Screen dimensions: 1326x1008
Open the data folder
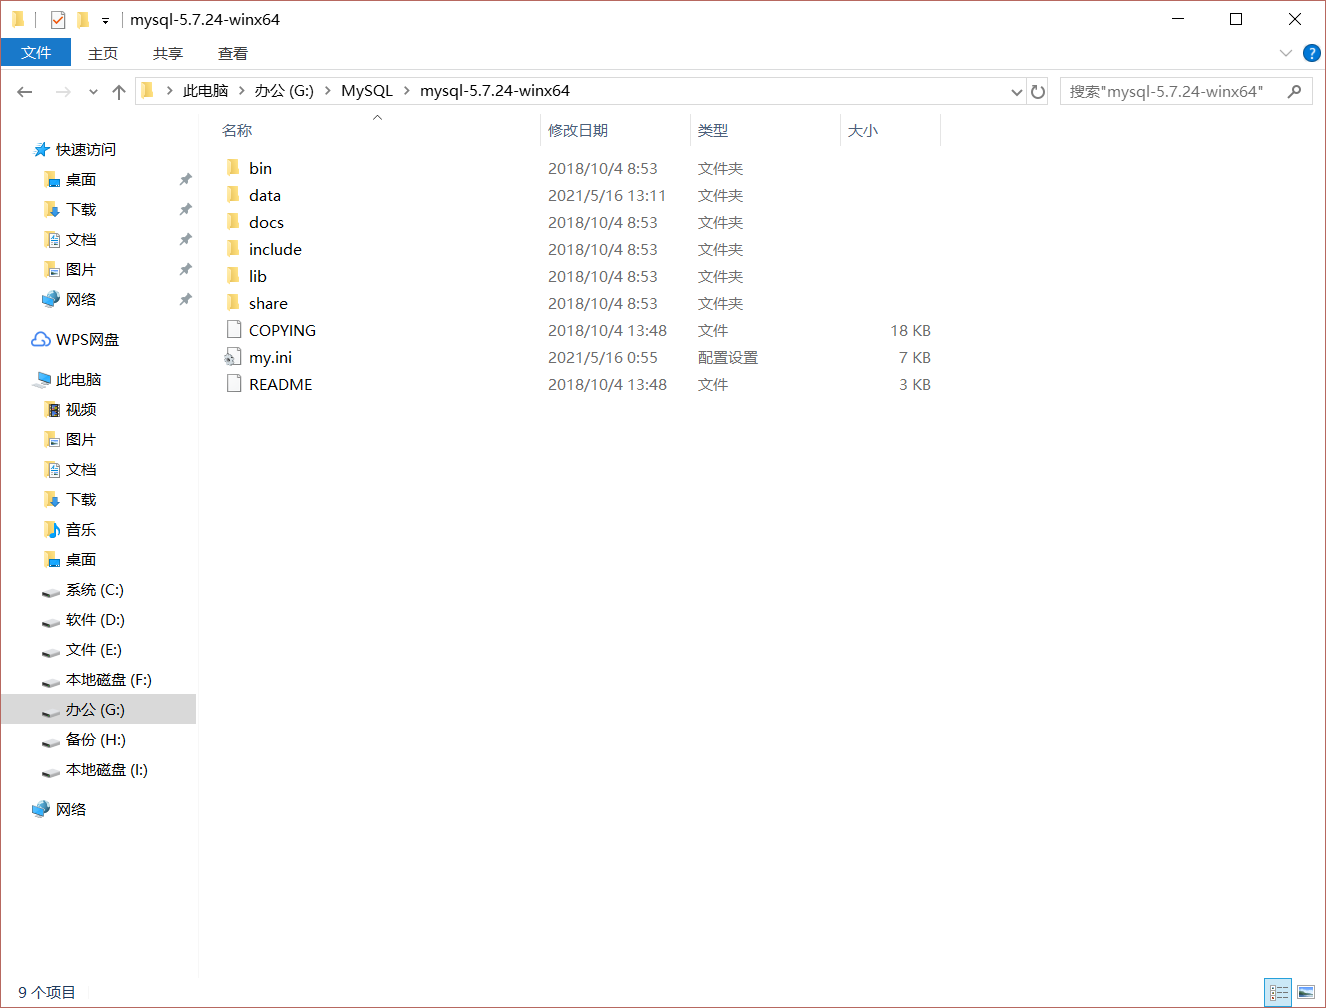pyautogui.click(x=265, y=195)
